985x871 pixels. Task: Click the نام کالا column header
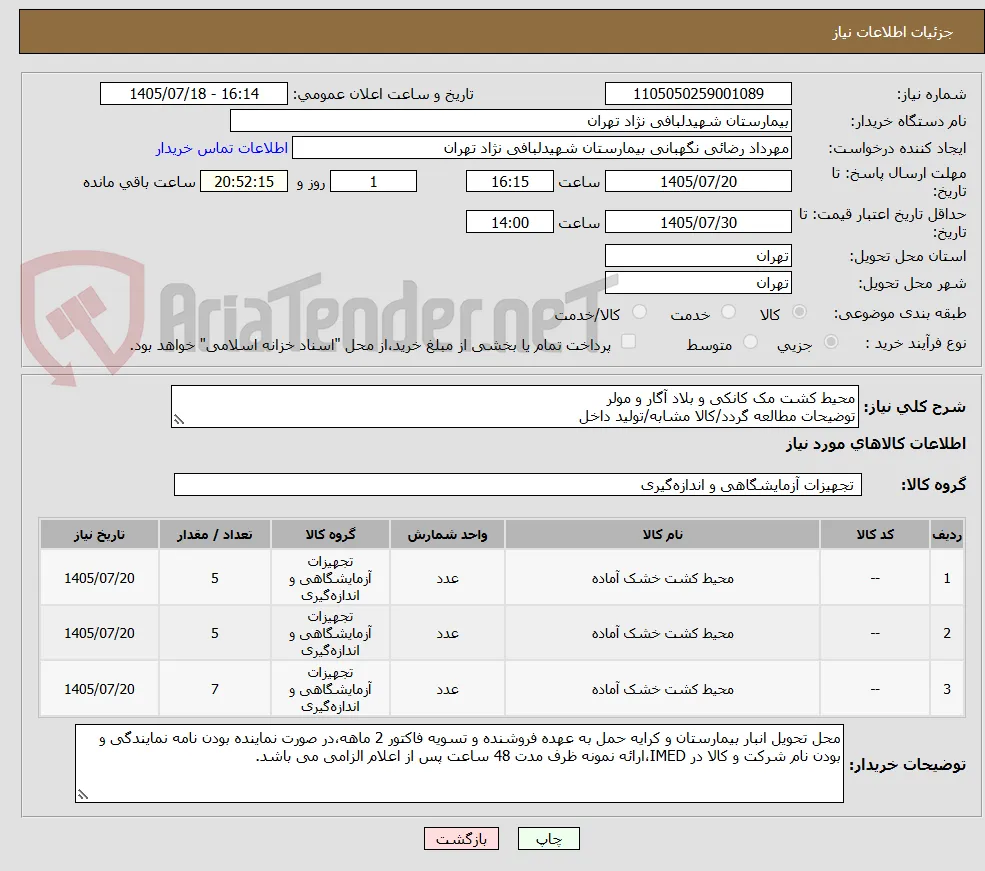tap(662, 534)
